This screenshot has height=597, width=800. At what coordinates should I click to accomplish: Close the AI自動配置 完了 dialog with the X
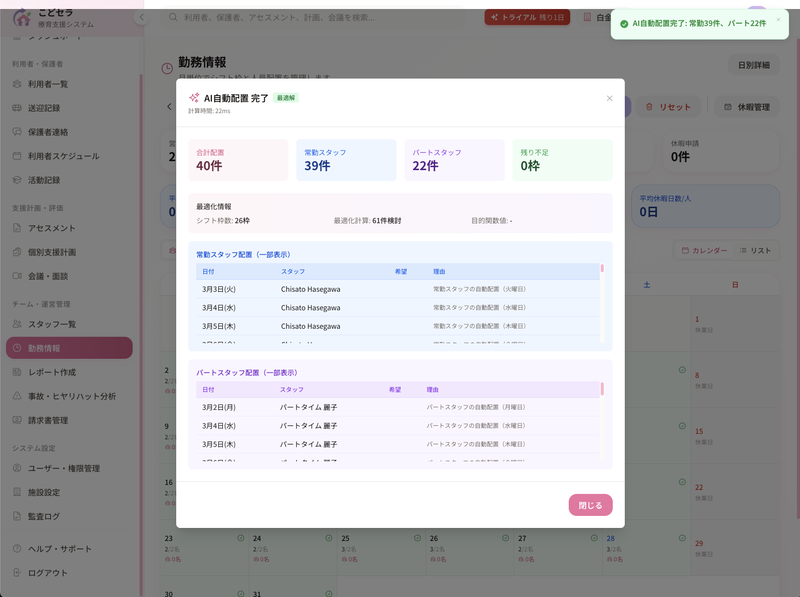coord(609,98)
